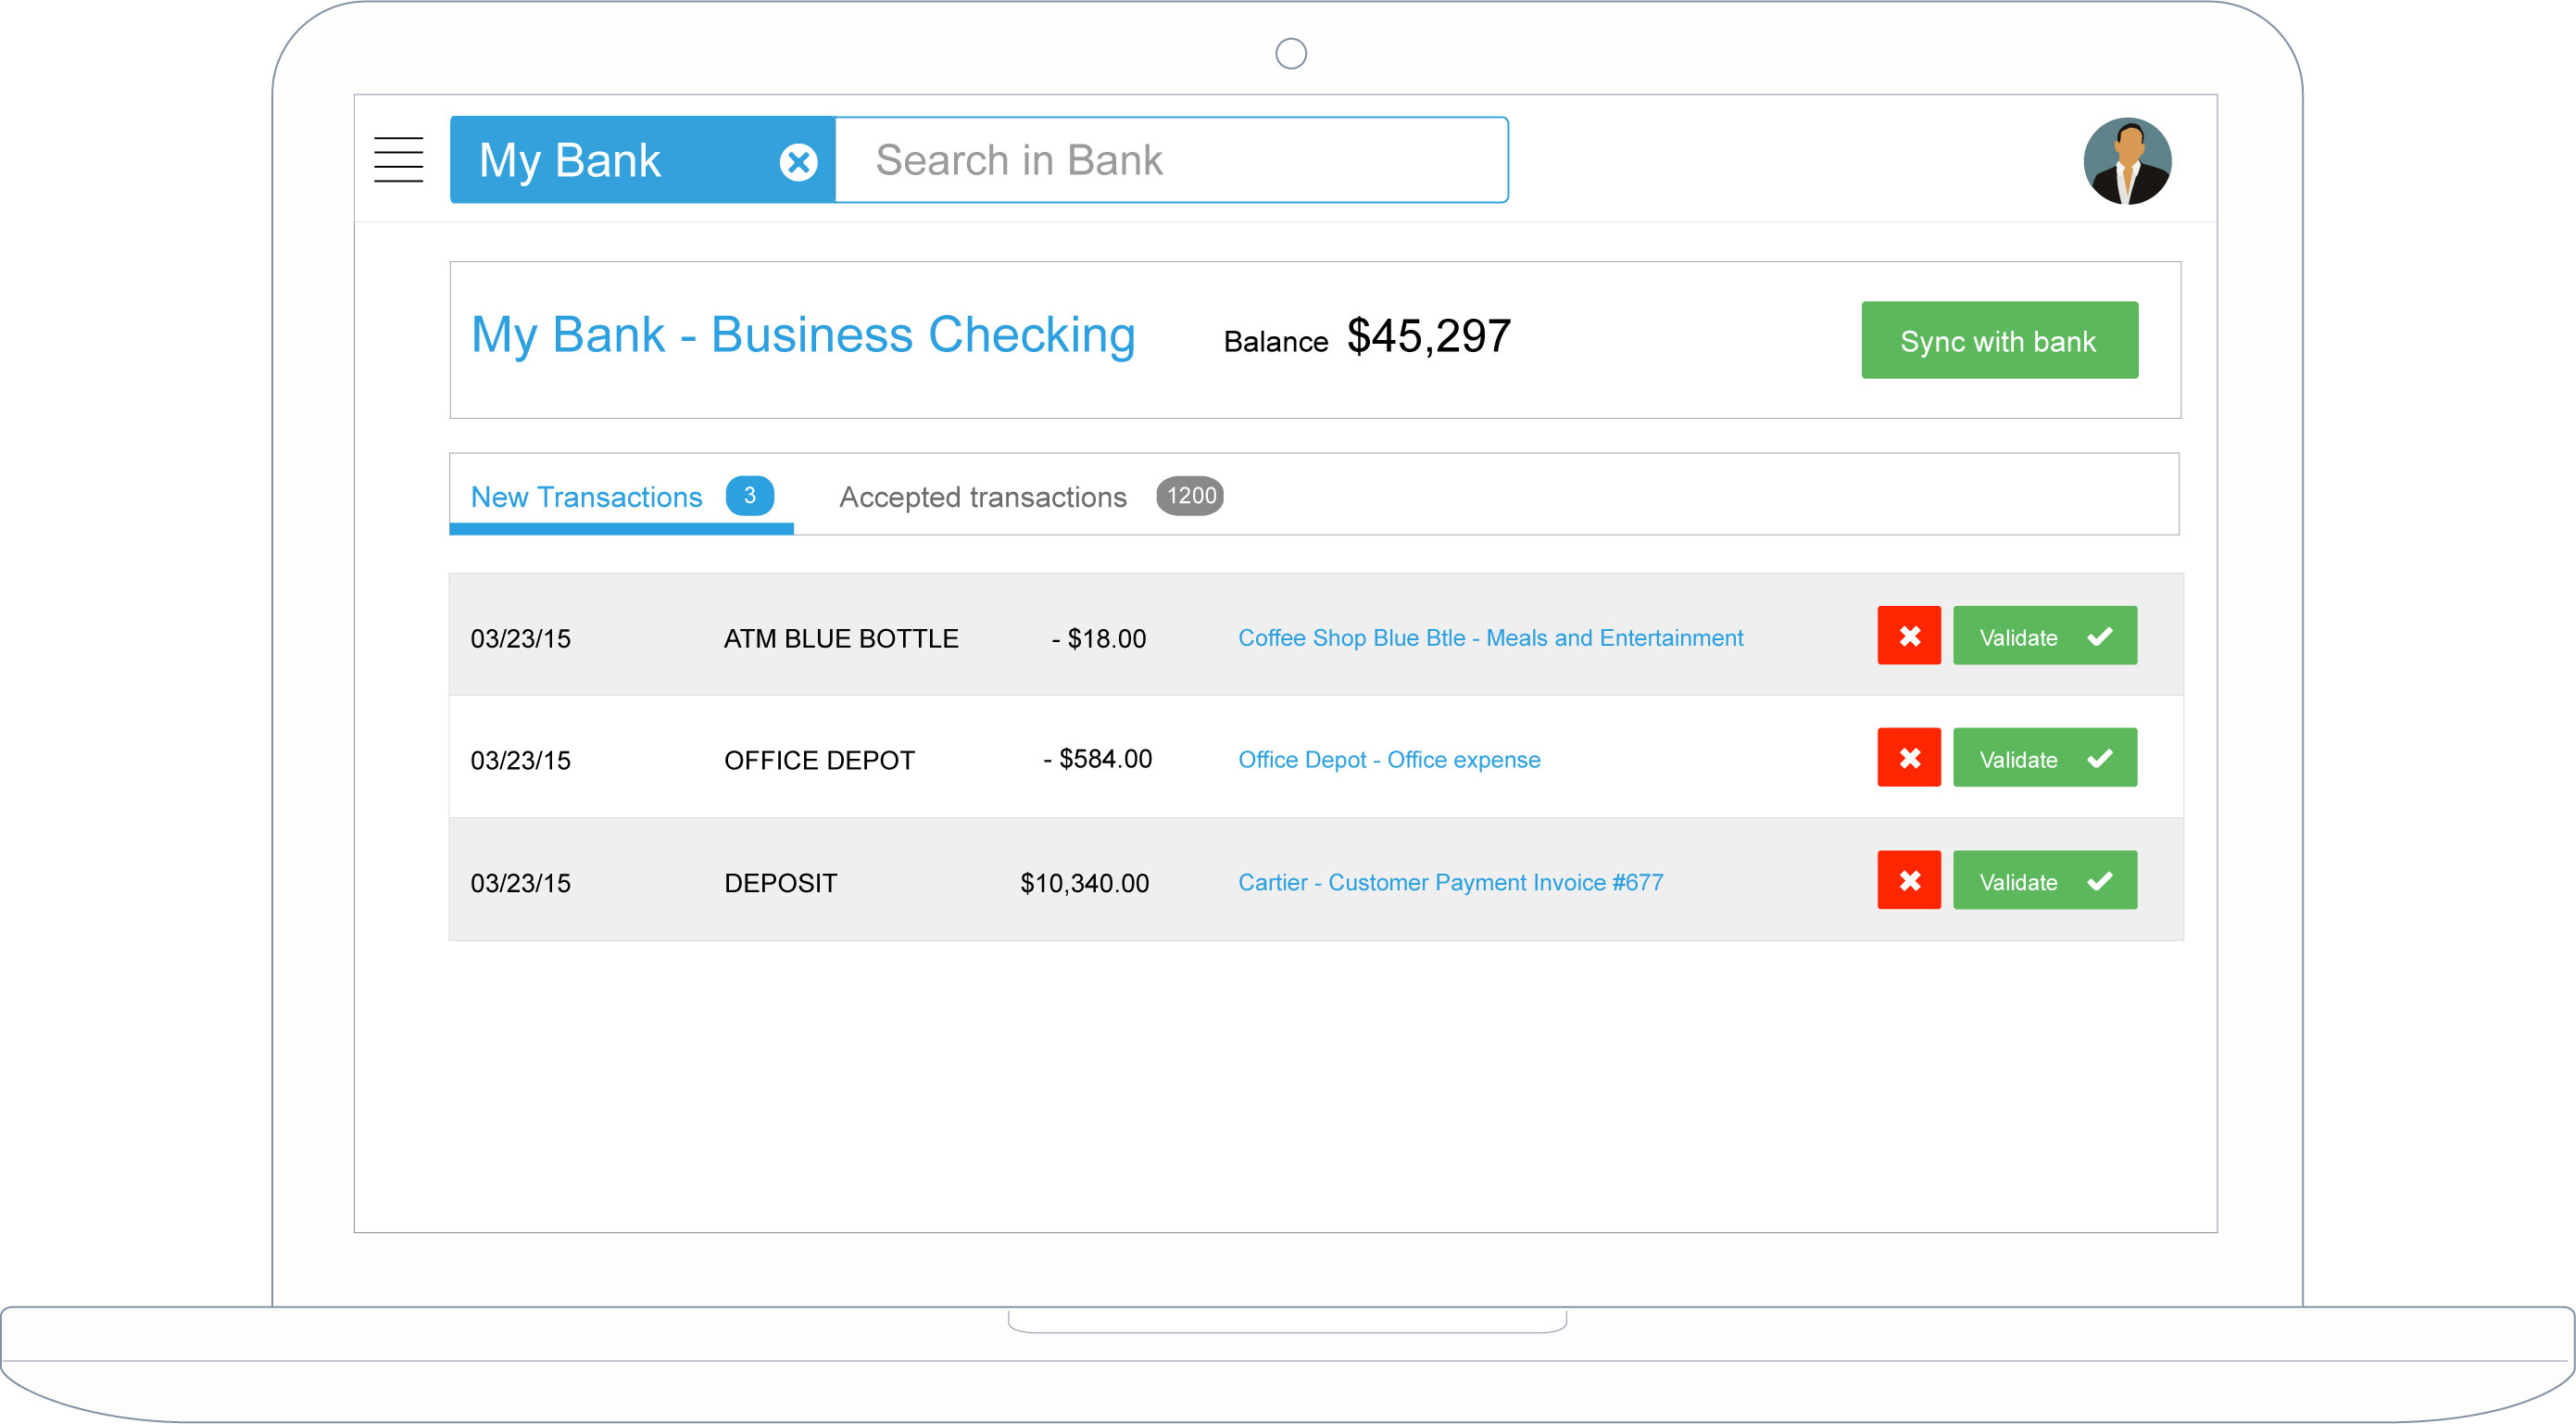
Task: Open Cartier - Customer Payment Invoice #677
Action: tap(1450, 882)
